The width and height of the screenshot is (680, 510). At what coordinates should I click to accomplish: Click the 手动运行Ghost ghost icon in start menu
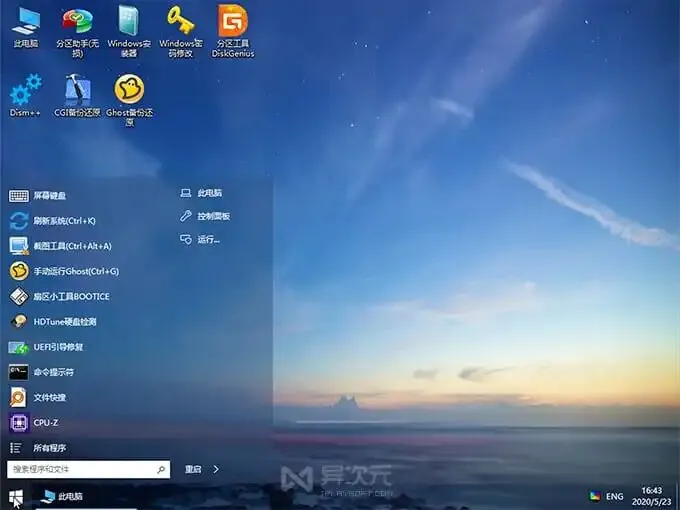[x=19, y=271]
